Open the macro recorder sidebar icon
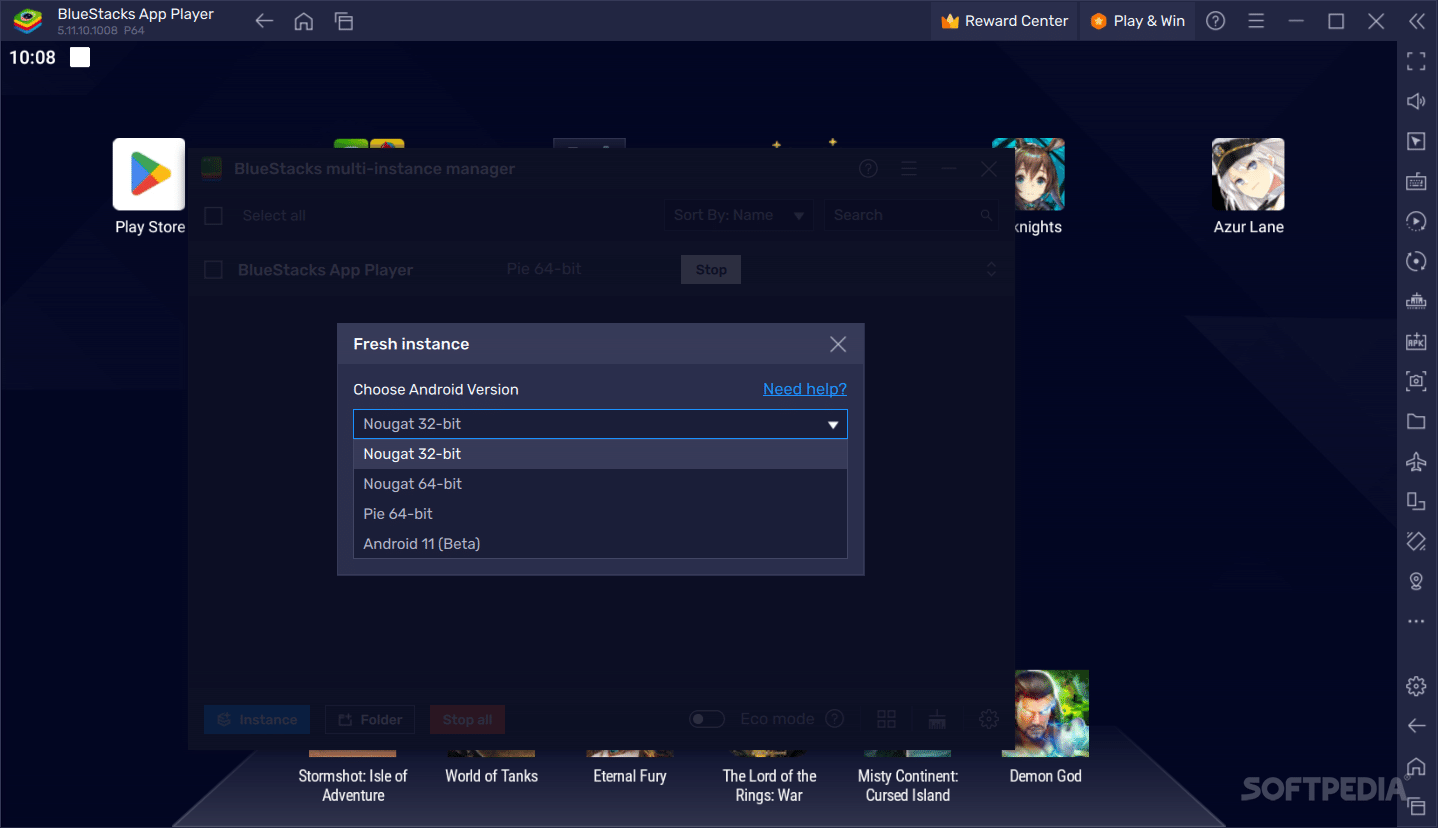 click(x=1416, y=221)
